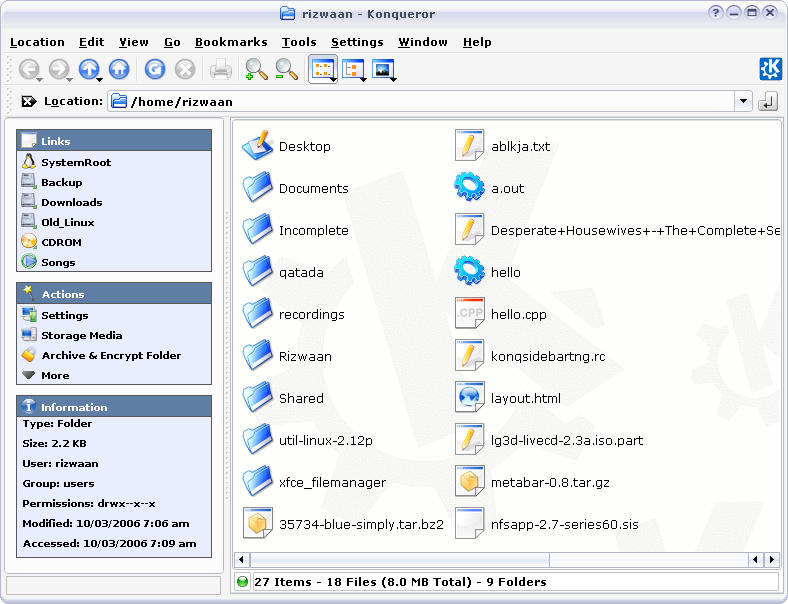Open the Documents folder
The height and width of the screenshot is (604, 788).
pyautogui.click(x=296, y=188)
